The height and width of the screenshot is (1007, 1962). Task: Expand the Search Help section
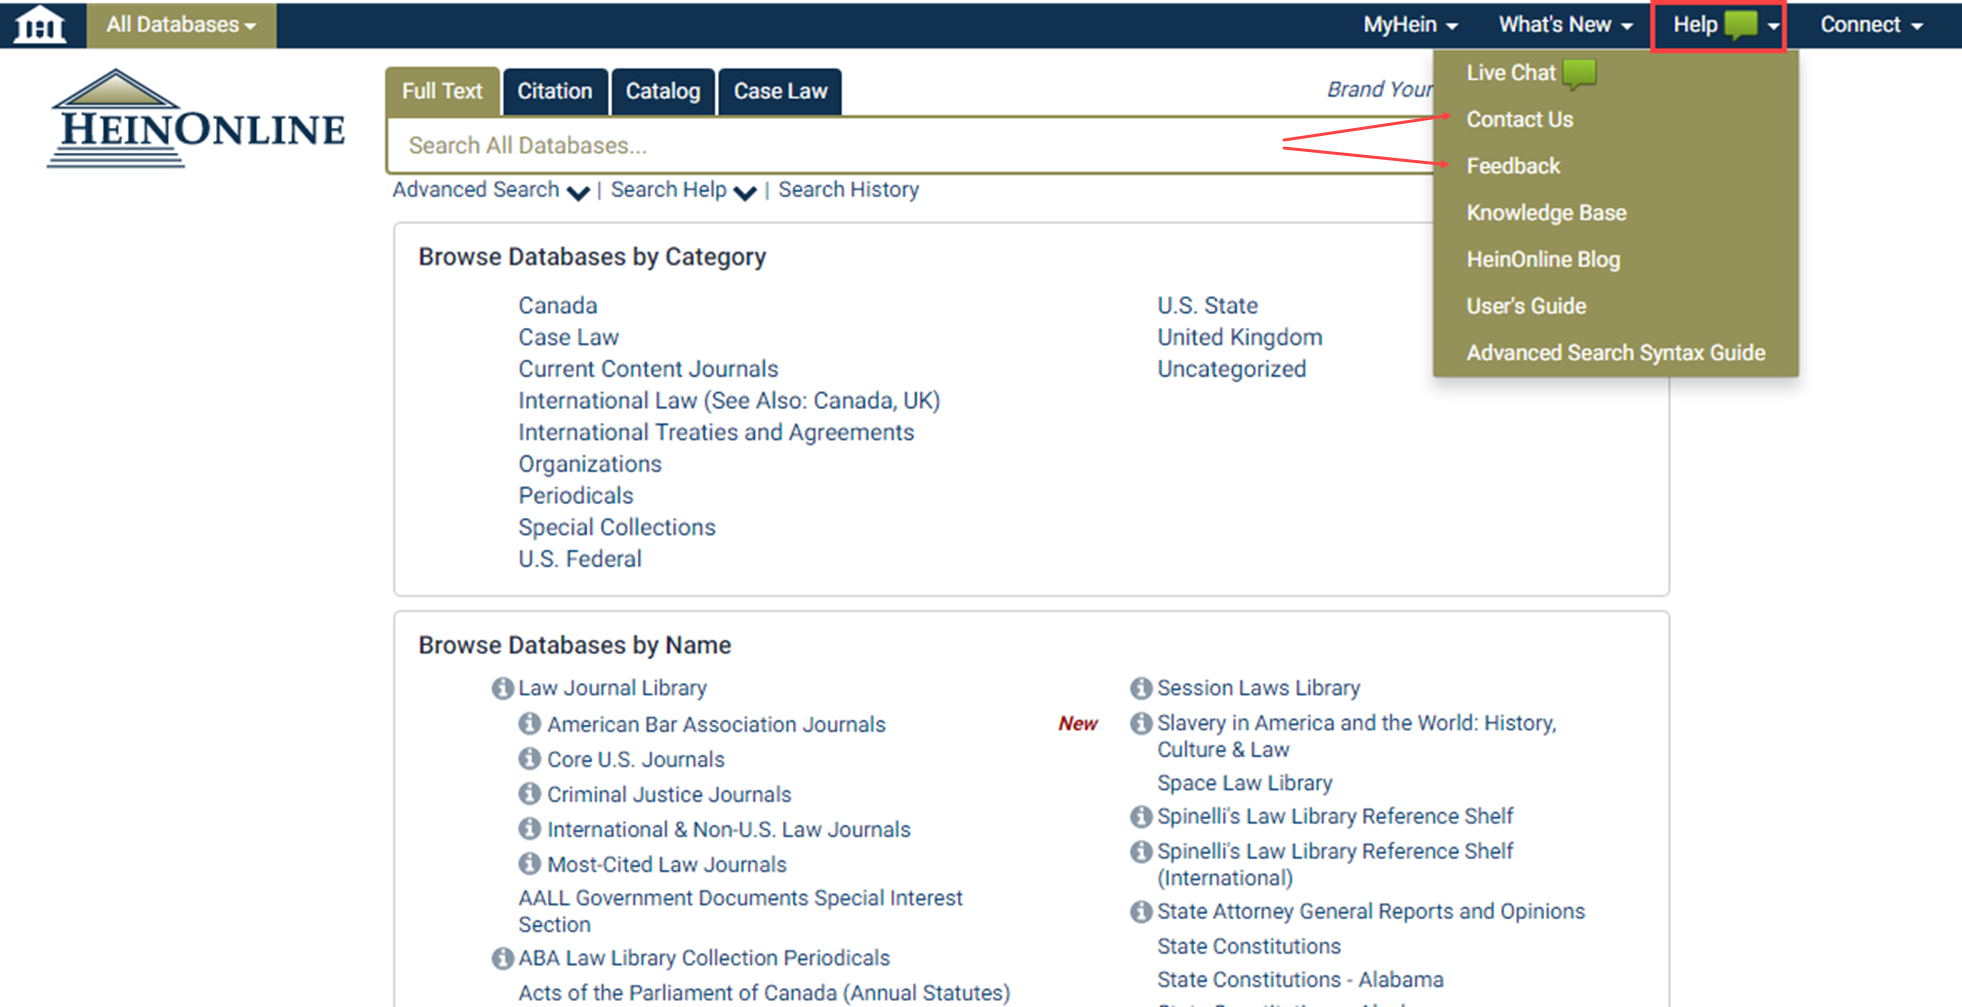pos(683,190)
